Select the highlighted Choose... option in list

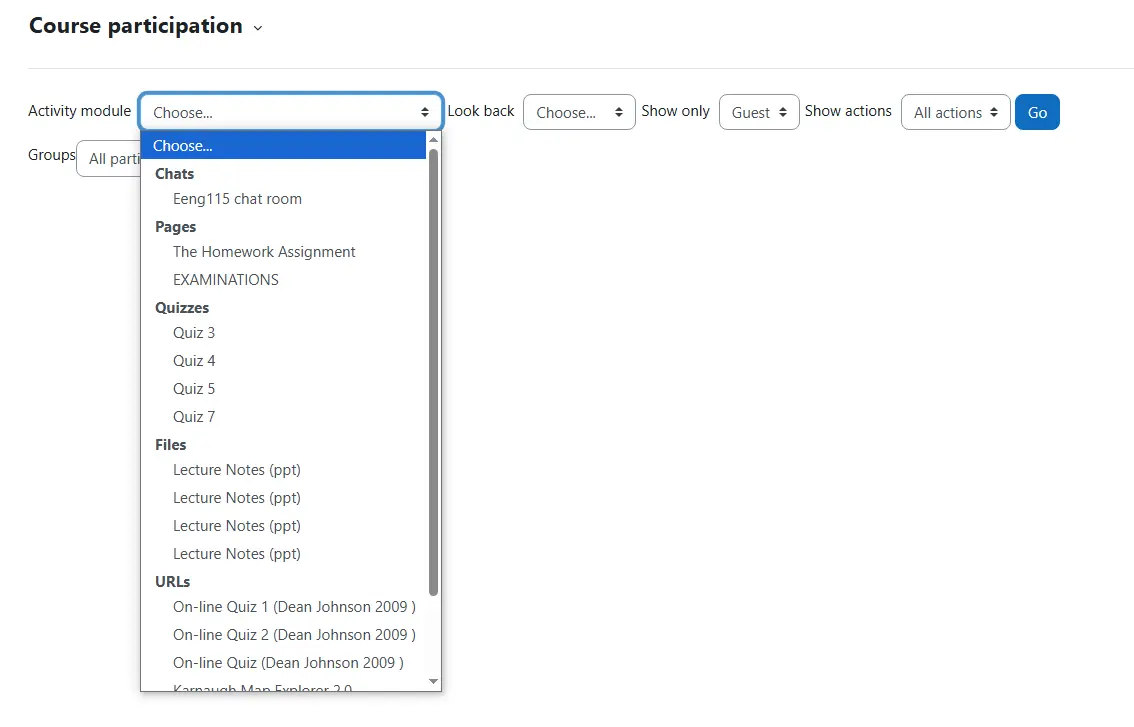(284, 145)
